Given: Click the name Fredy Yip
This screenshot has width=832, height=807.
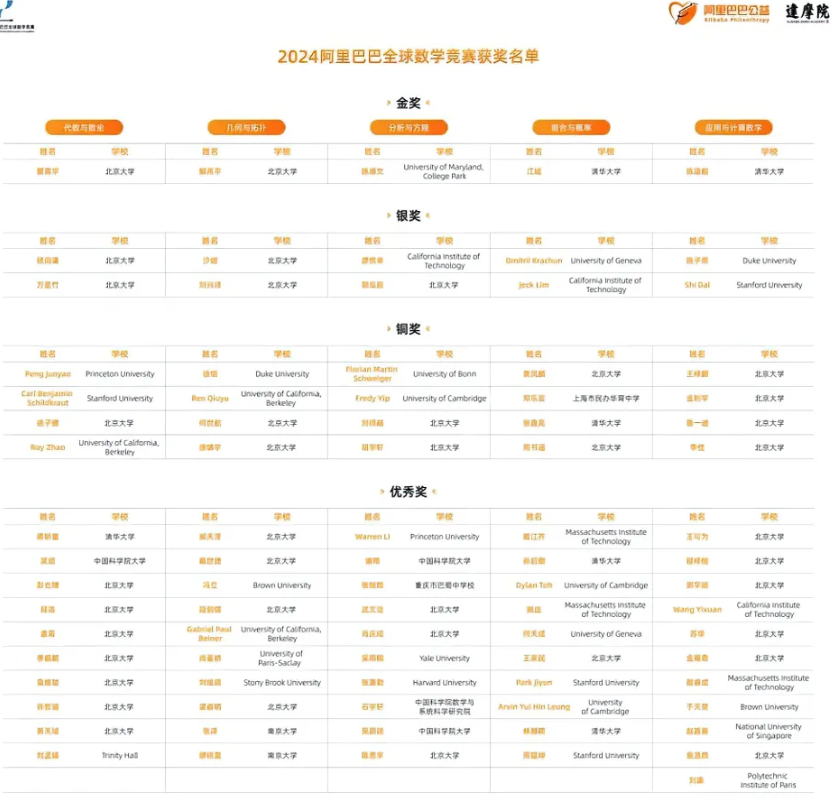Looking at the screenshot, I should [x=372, y=398].
